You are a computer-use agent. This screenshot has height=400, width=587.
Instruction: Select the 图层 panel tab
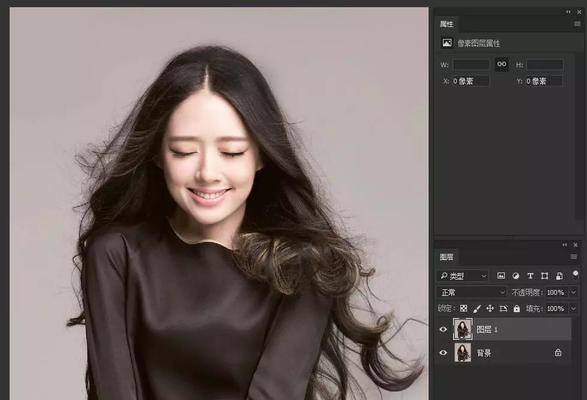pyautogui.click(x=446, y=257)
